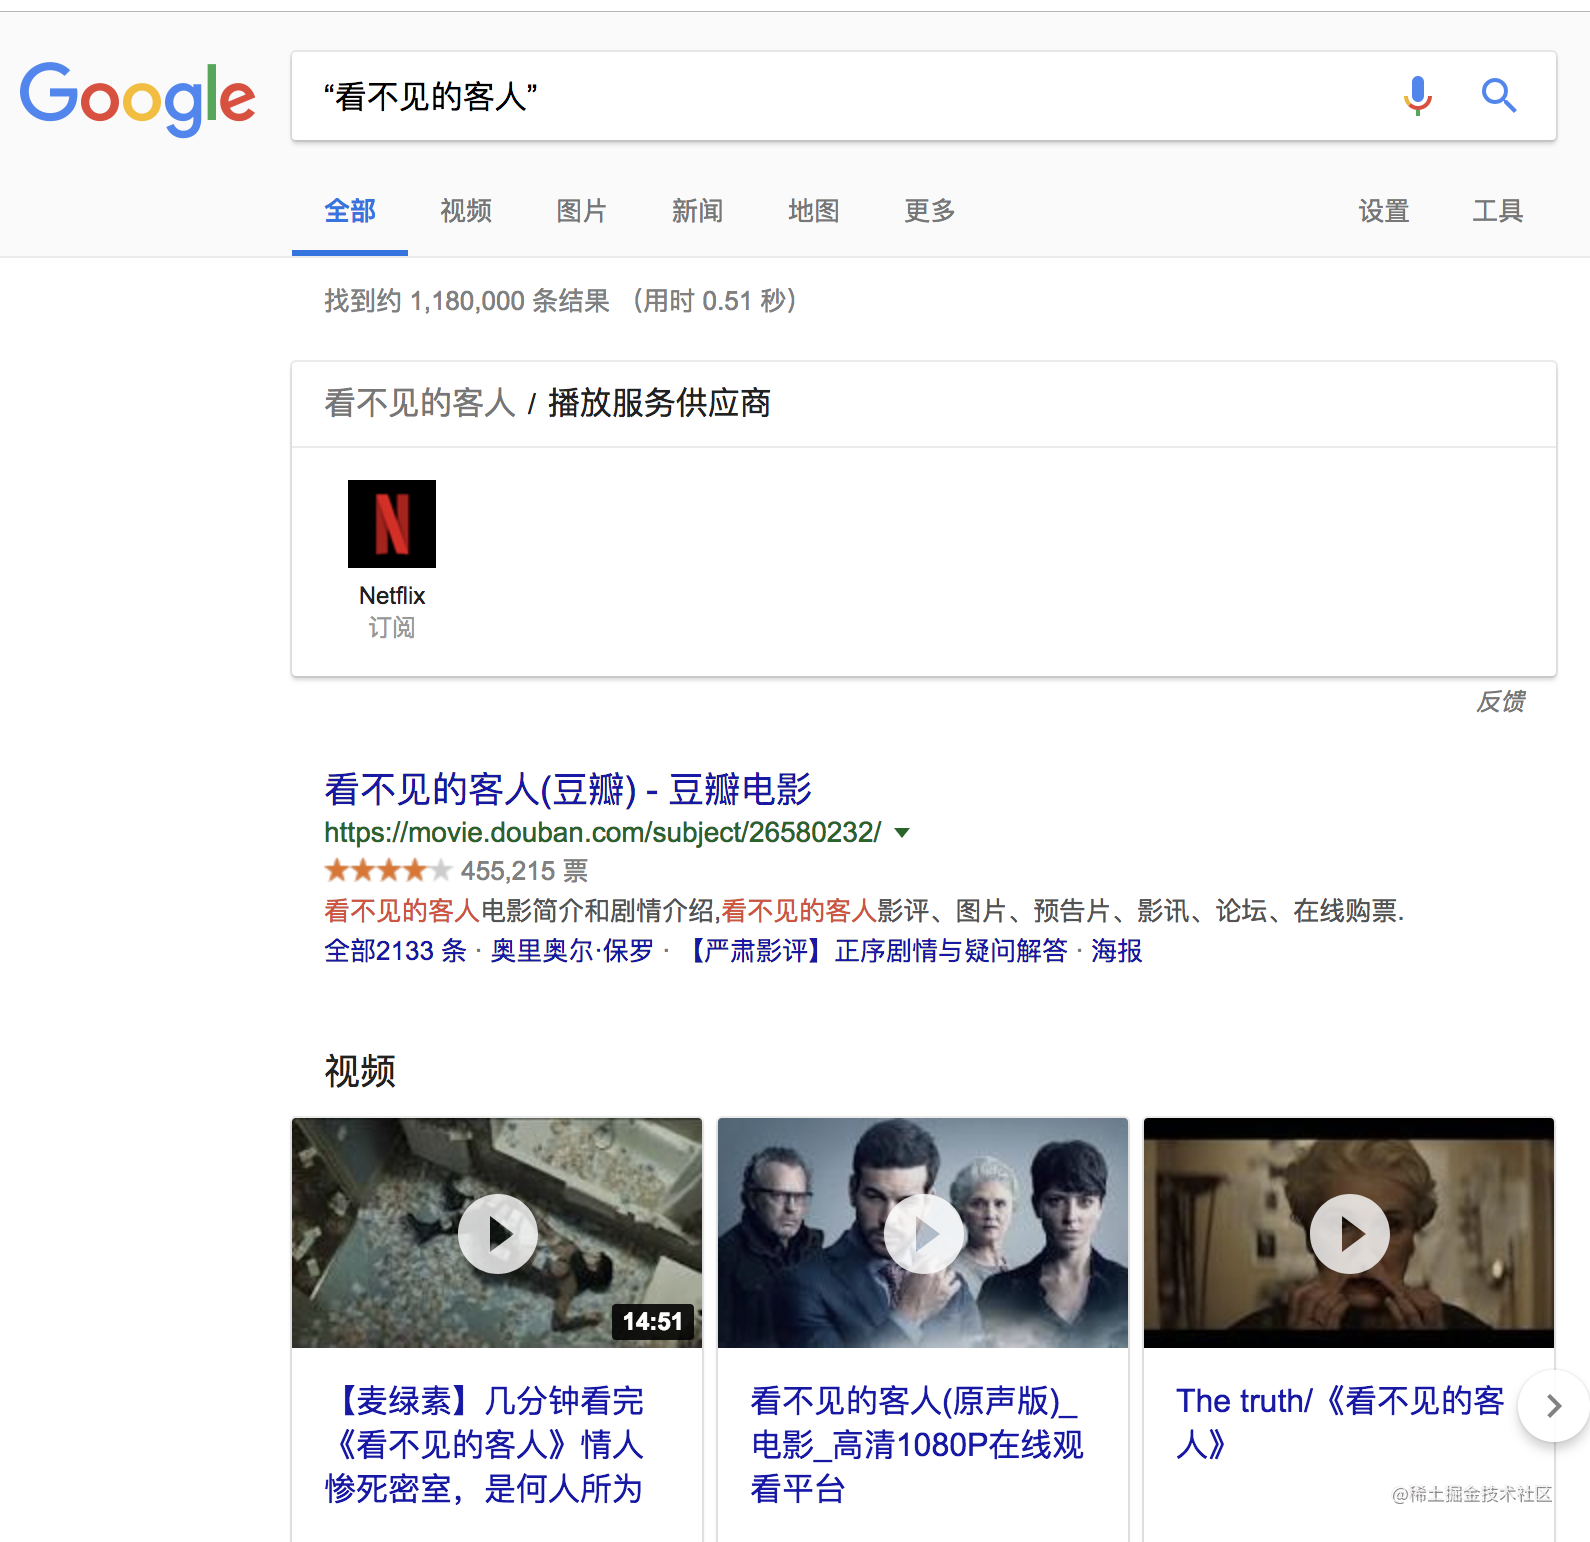Show next videos with the carousel arrow
Image resolution: width=1590 pixels, height=1542 pixels.
pyautogui.click(x=1553, y=1406)
